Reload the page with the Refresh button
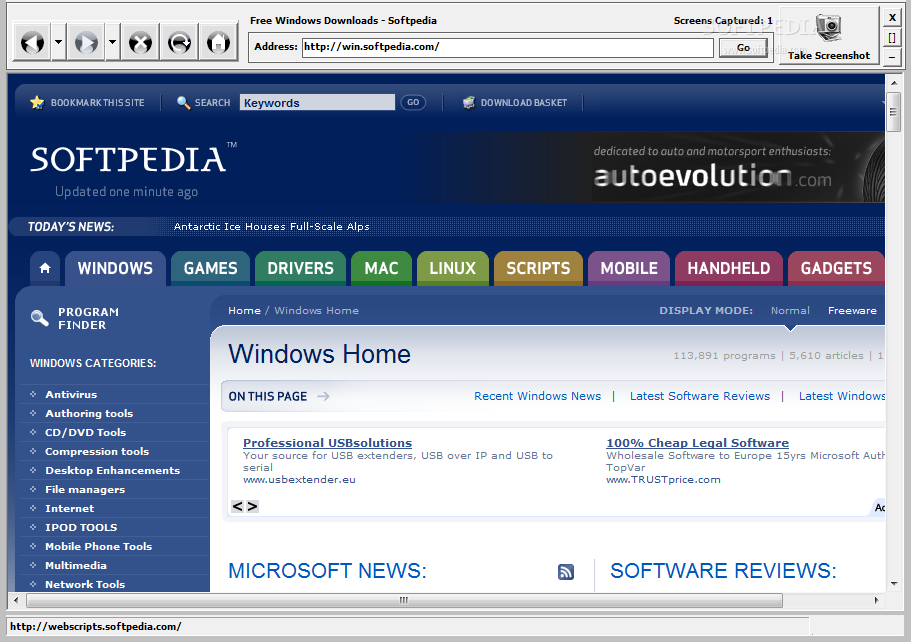This screenshot has width=911, height=642. (x=180, y=42)
